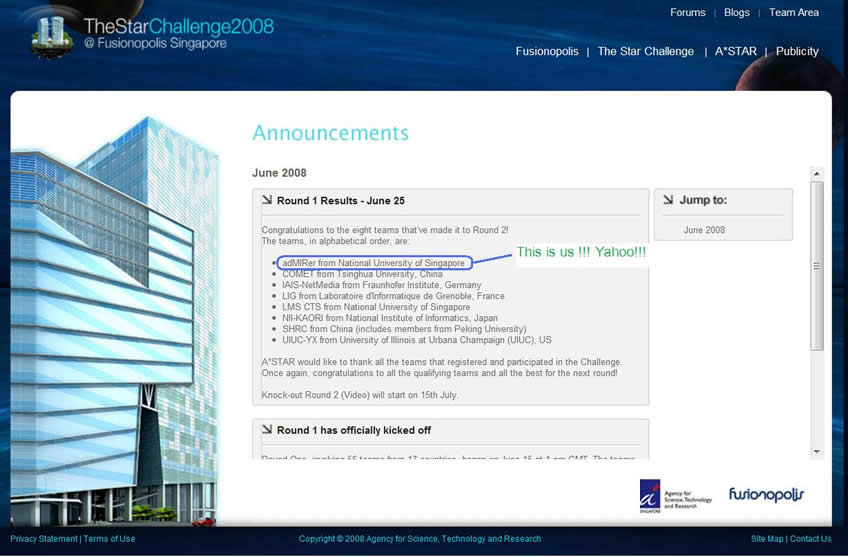Click the Fusionopolis footer logo
Viewport: 848px width, 557px height.
pyautogui.click(x=766, y=495)
